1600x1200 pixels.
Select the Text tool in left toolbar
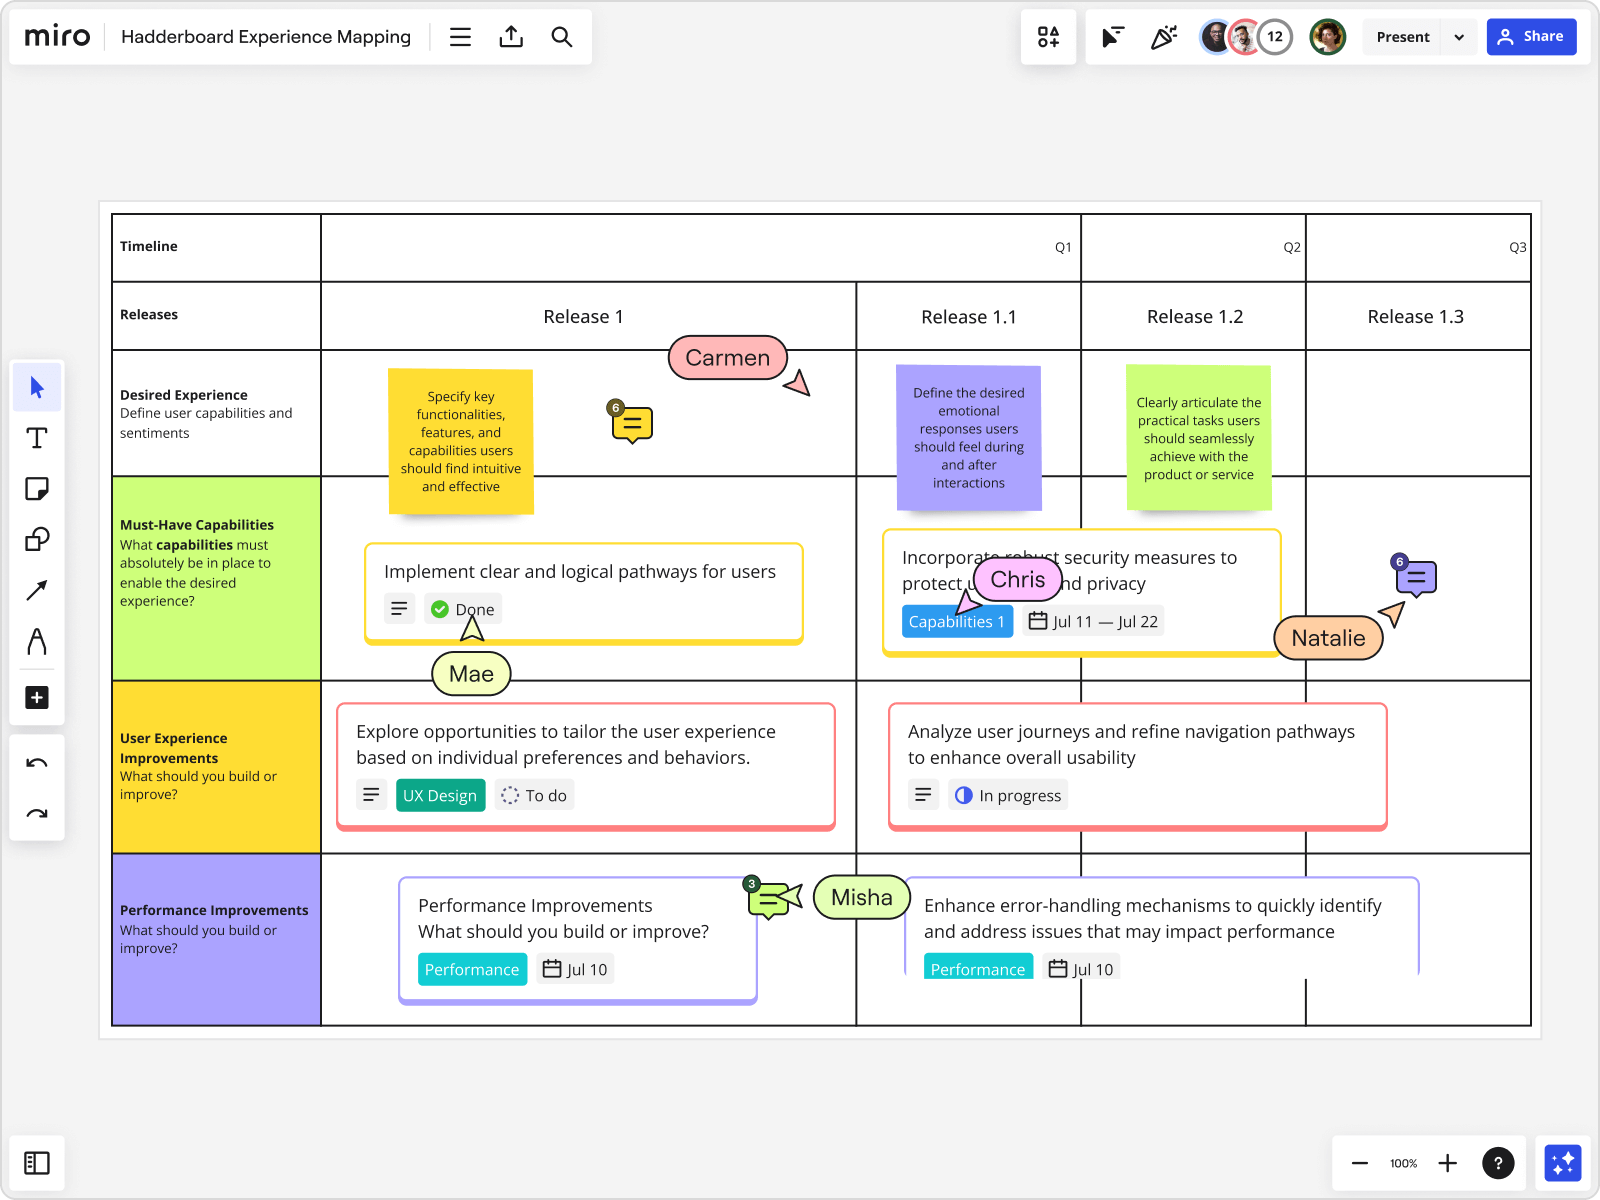pyautogui.click(x=37, y=438)
